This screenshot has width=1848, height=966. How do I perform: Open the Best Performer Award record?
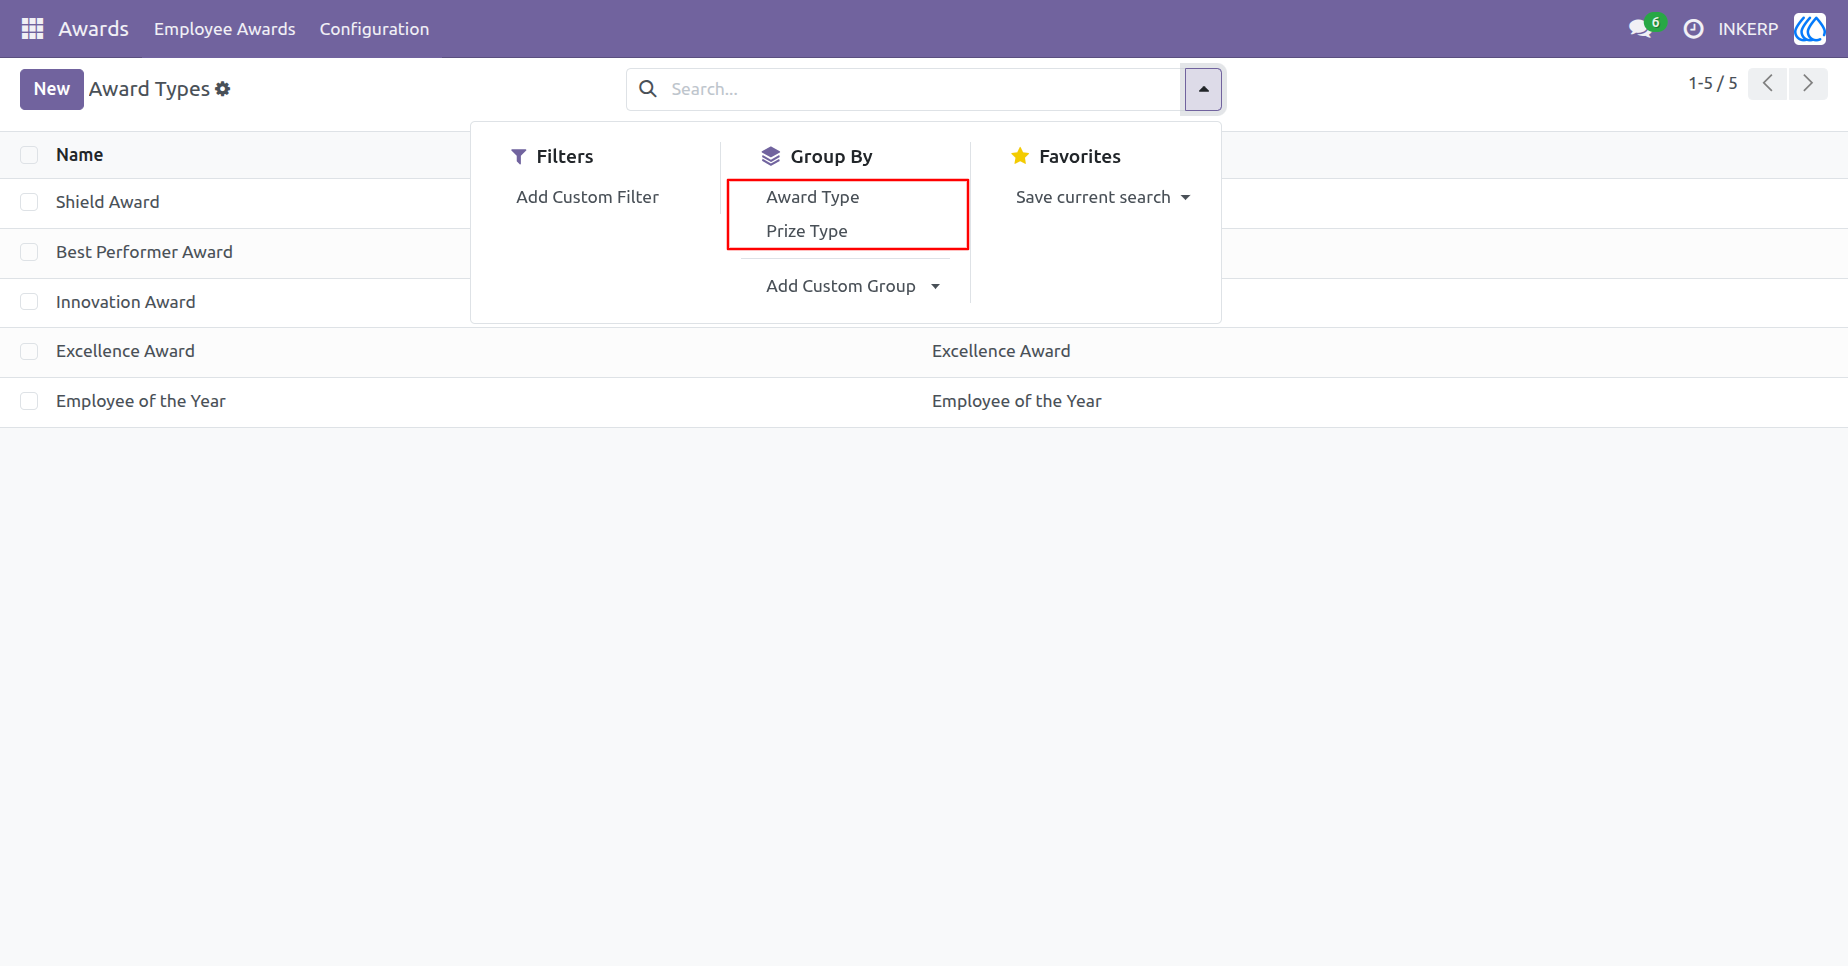click(144, 252)
